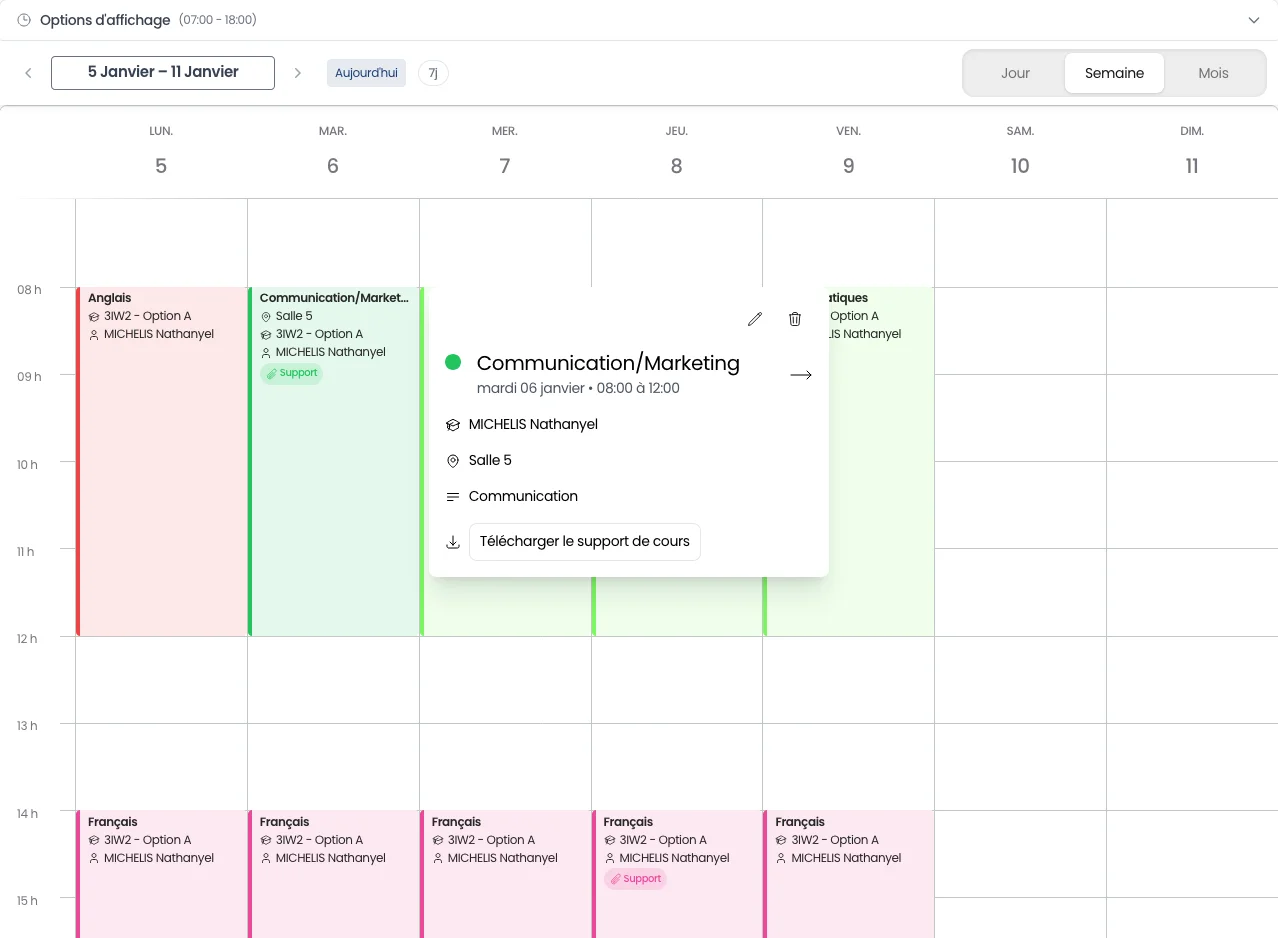1278x938 pixels.
Task: Click MICHELIS Nathanyel in the popup
Action: 533,425
